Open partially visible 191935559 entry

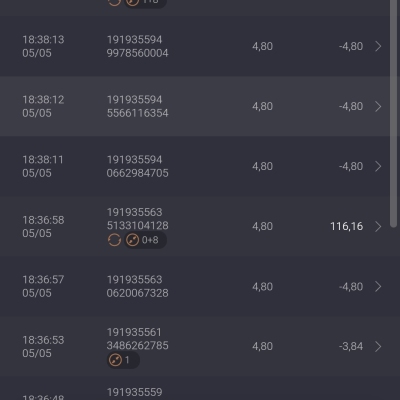200,388
